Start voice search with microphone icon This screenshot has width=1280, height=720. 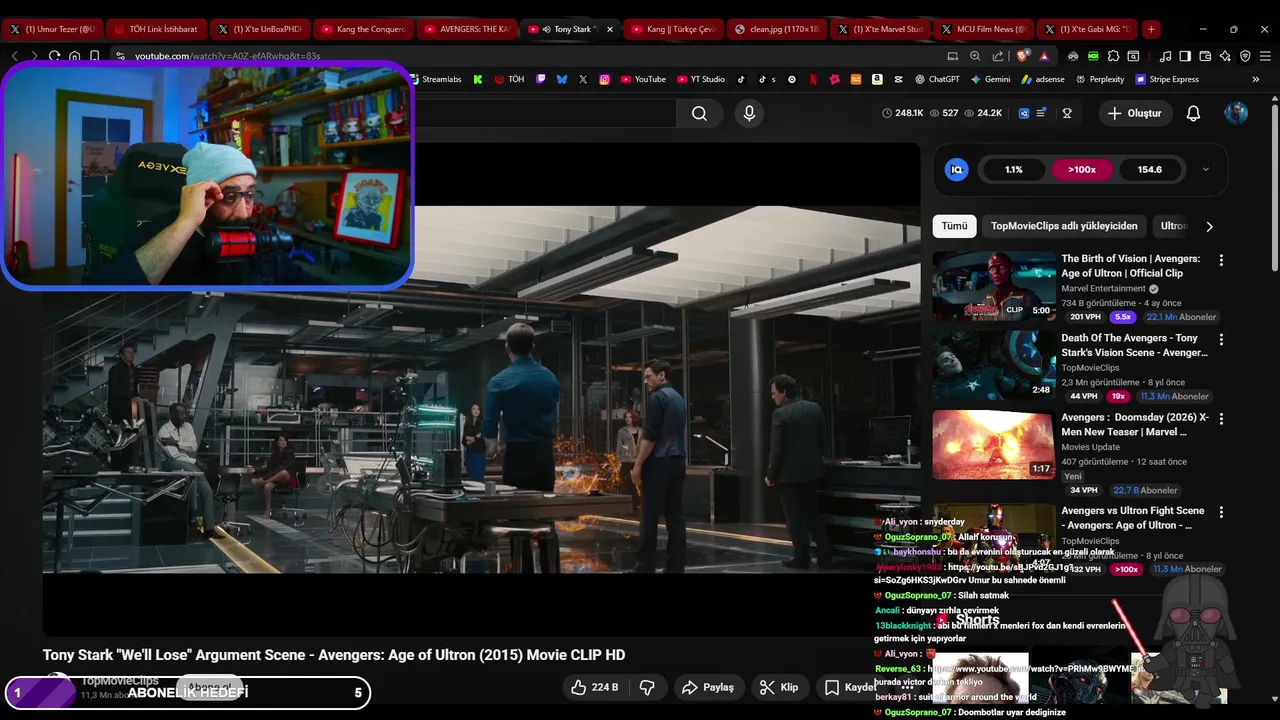pos(749,114)
